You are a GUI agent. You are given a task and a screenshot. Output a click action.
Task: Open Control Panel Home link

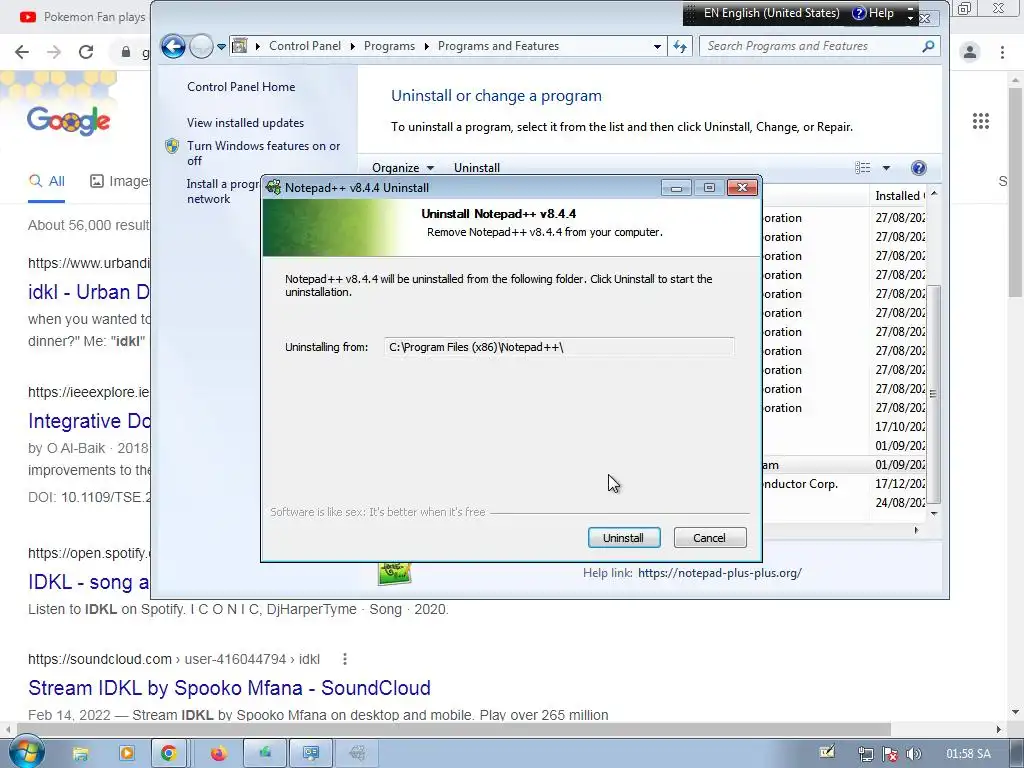coord(241,87)
